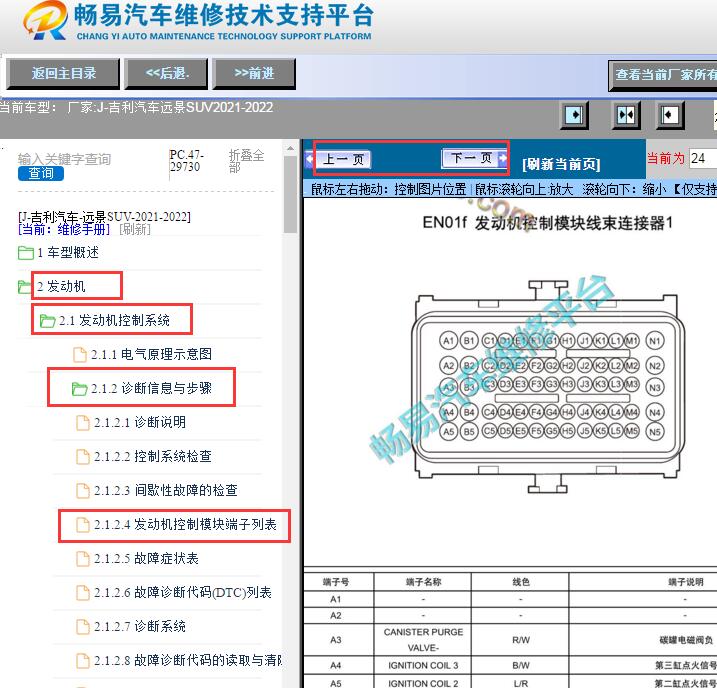
Task: Click the sidebar scrollbar up arrow
Action: (290, 149)
